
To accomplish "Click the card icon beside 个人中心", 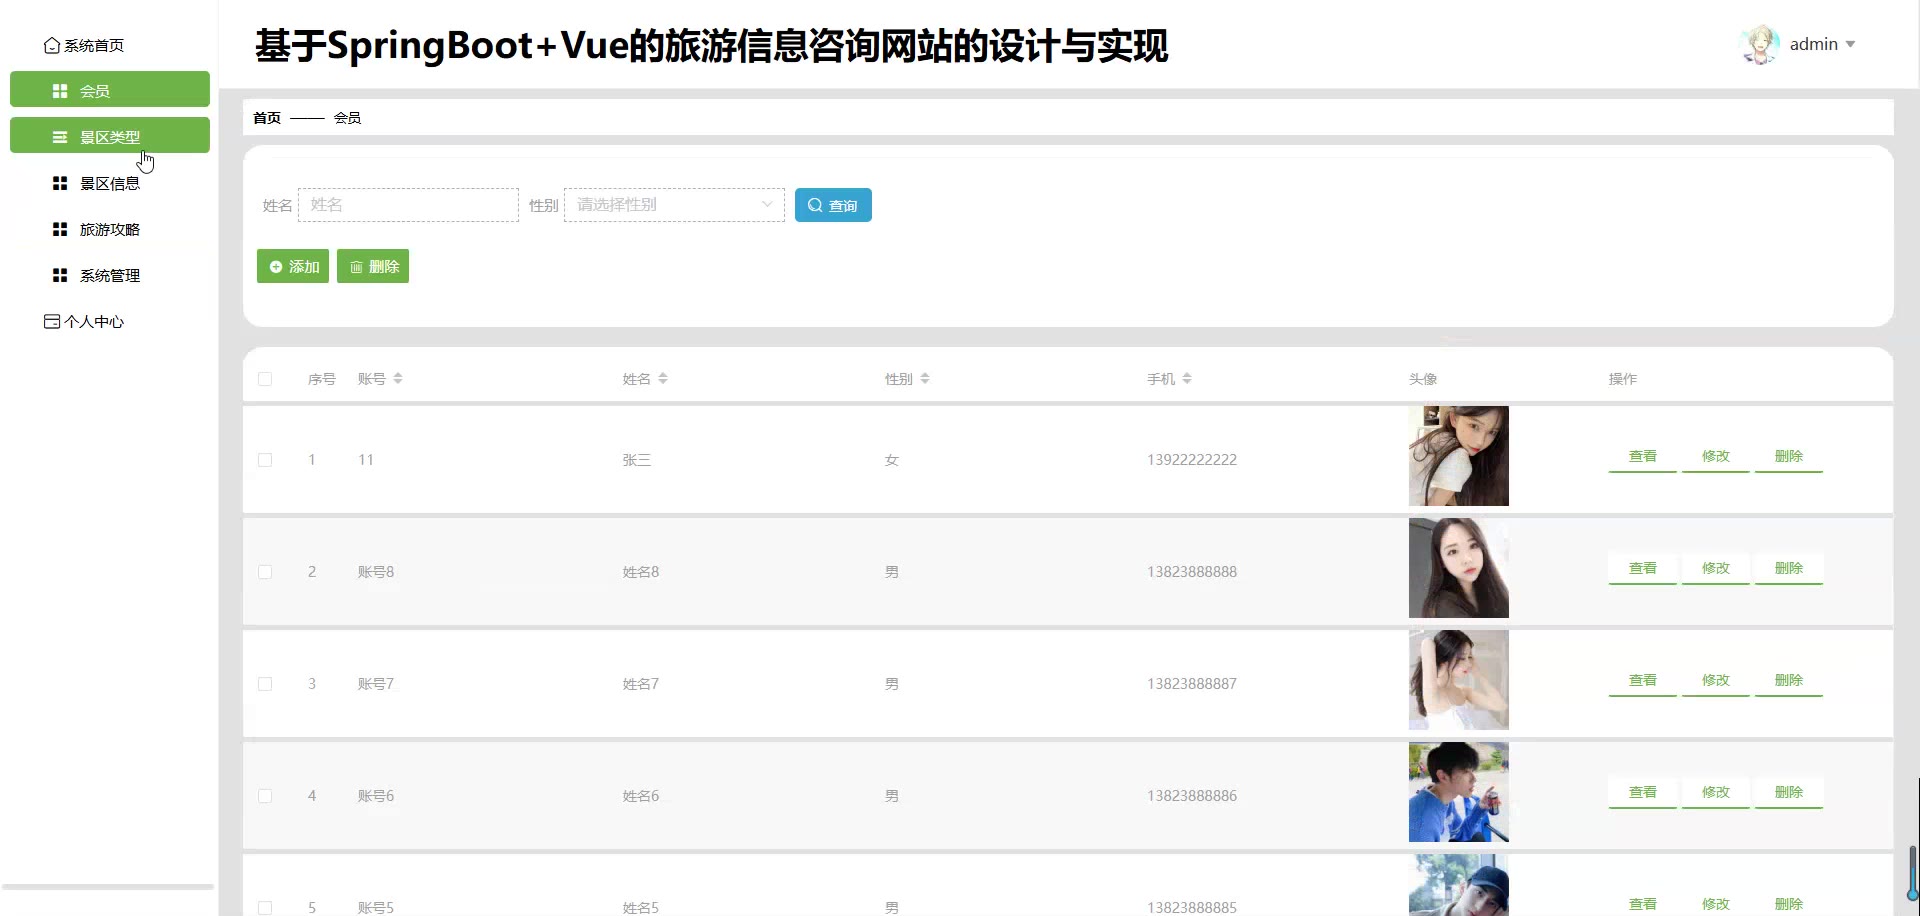I will pyautogui.click(x=52, y=321).
